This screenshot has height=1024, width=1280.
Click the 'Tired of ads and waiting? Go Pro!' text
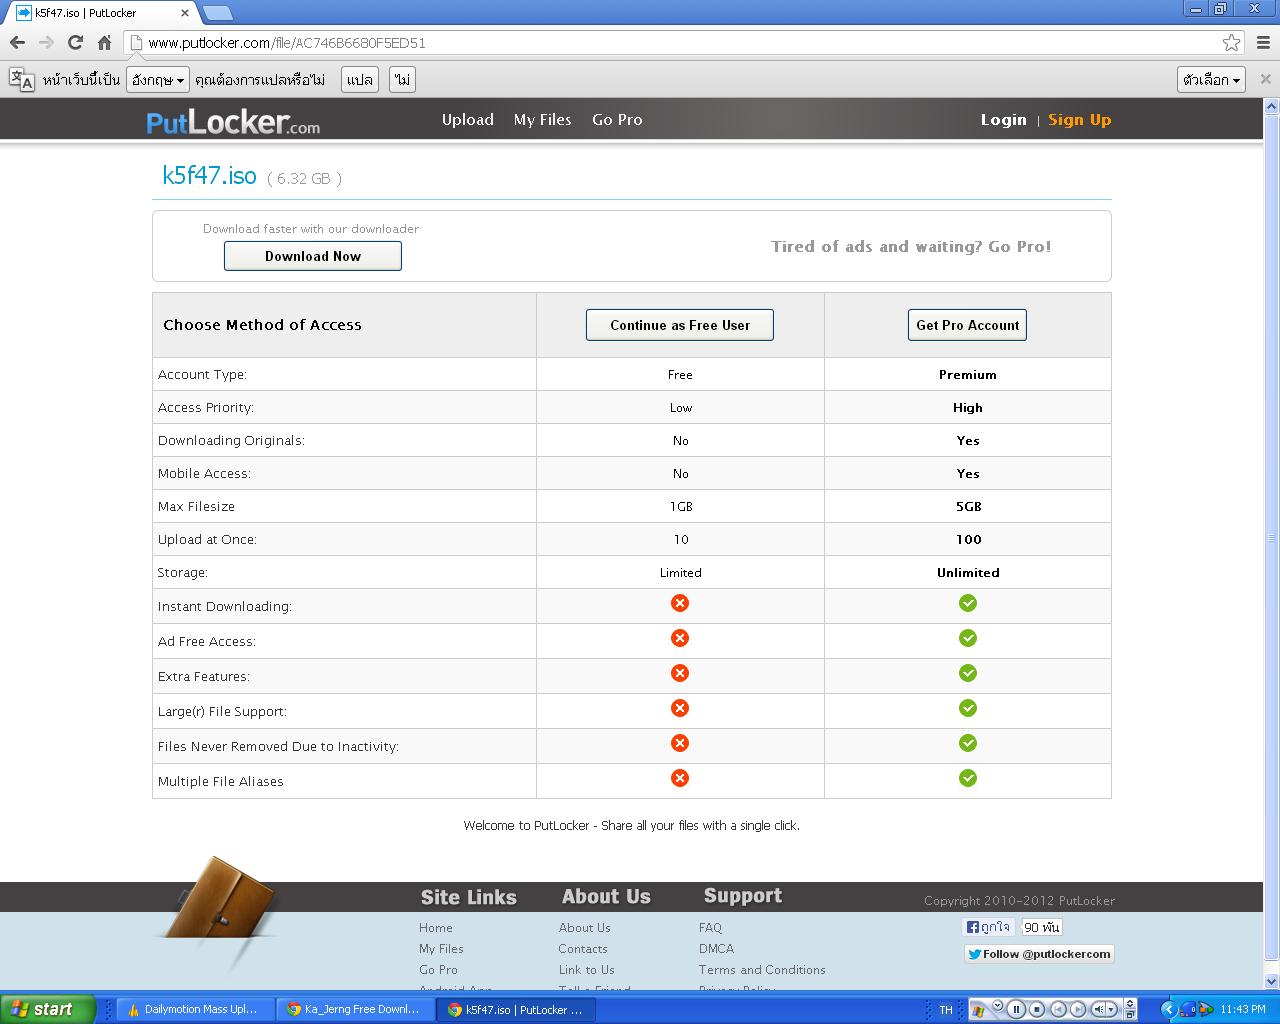911,247
